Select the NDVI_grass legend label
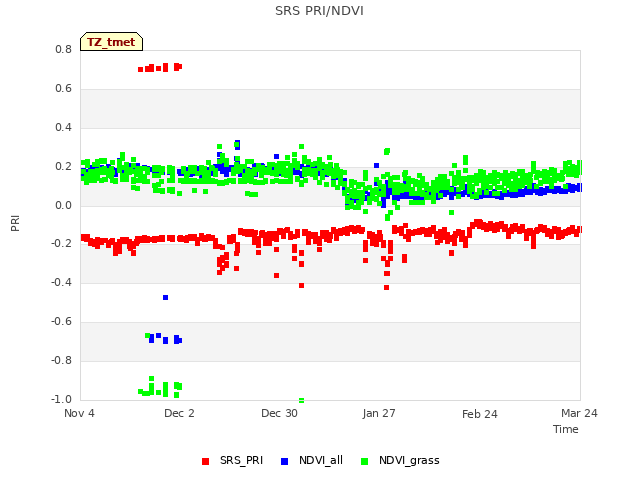The image size is (640, 480). (409, 460)
